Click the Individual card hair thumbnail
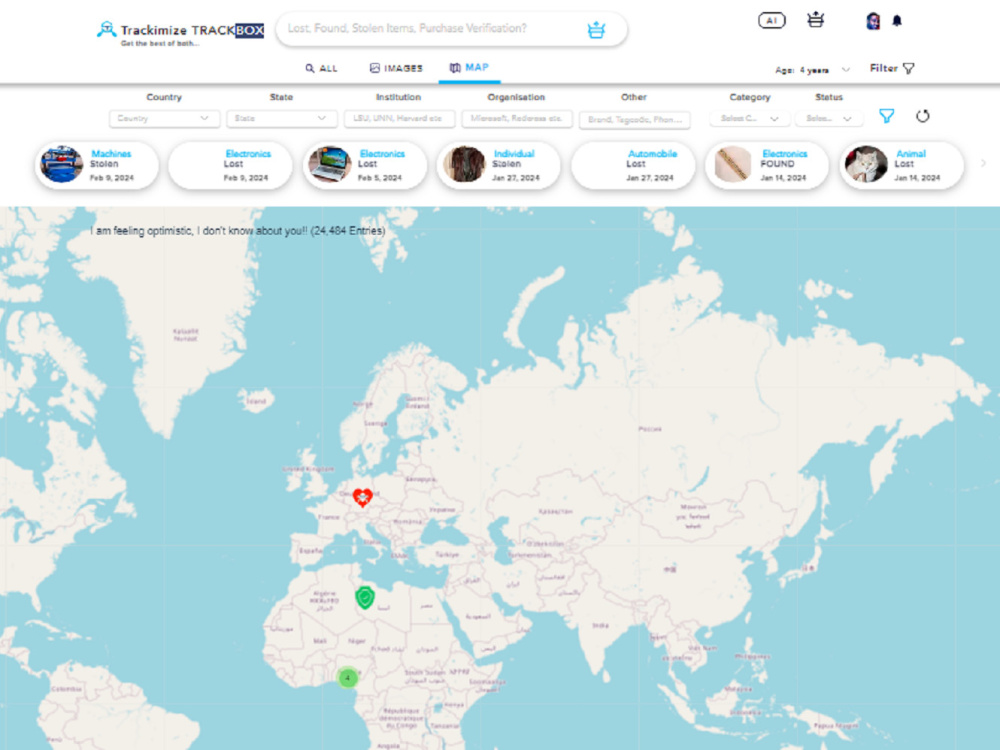This screenshot has height=750, width=1000. tap(464, 165)
